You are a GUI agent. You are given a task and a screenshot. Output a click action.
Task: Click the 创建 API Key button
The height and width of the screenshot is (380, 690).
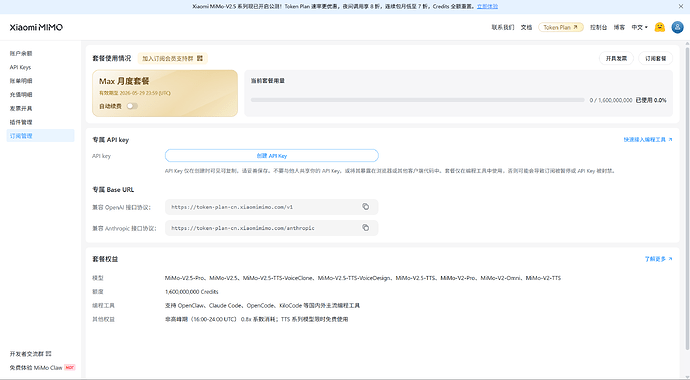(x=272, y=156)
